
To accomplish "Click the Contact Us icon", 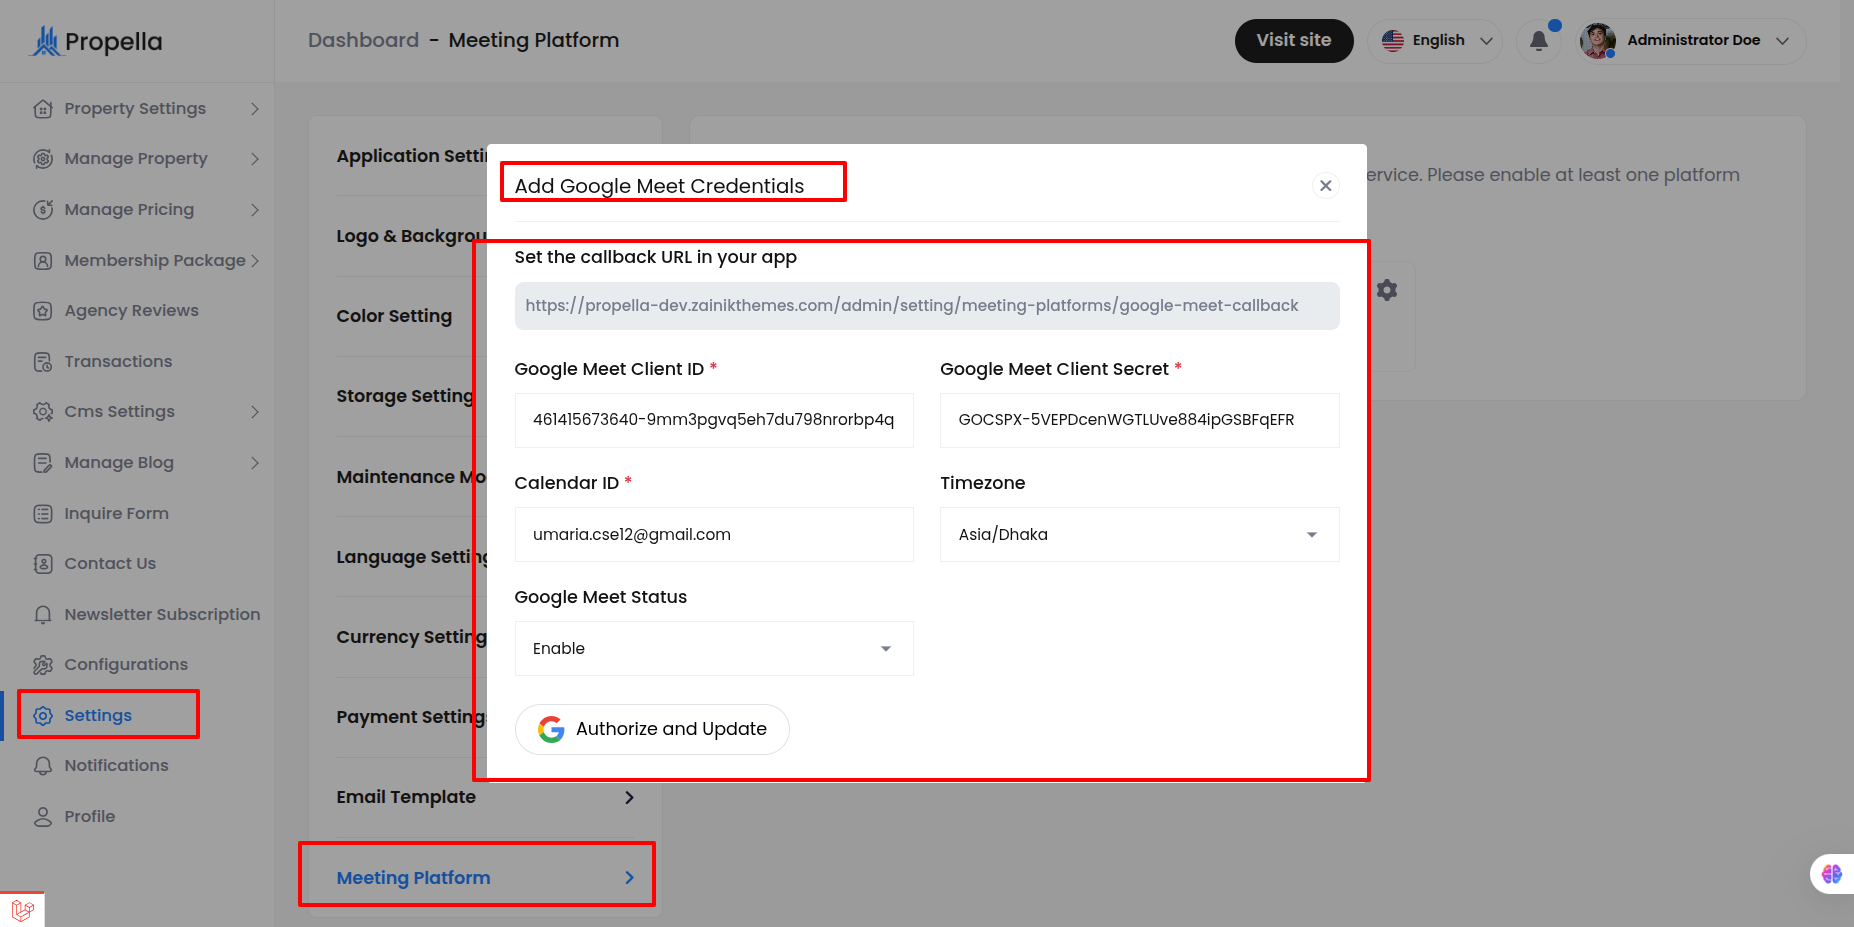I will pyautogui.click(x=43, y=563).
